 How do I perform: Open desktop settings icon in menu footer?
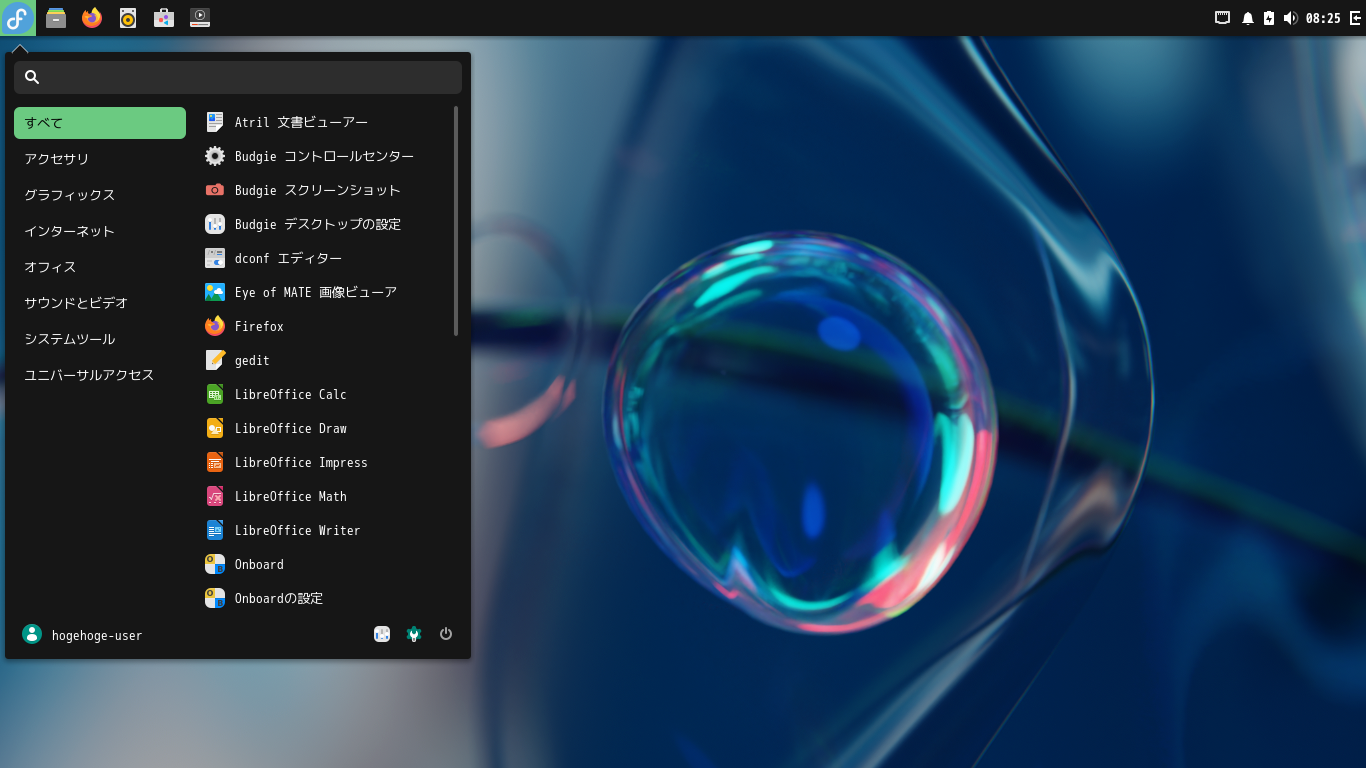[382, 634]
